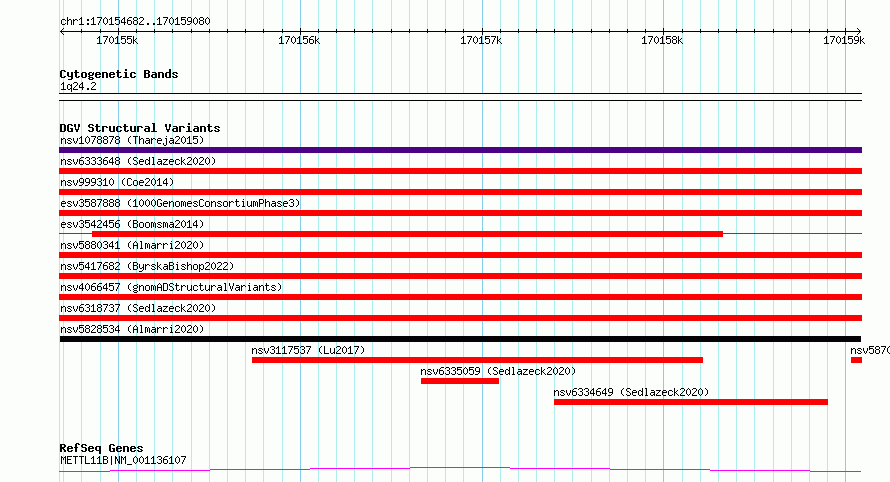
Task: Open the METTL11B|NM_001136107 gene label
Action: point(123,460)
